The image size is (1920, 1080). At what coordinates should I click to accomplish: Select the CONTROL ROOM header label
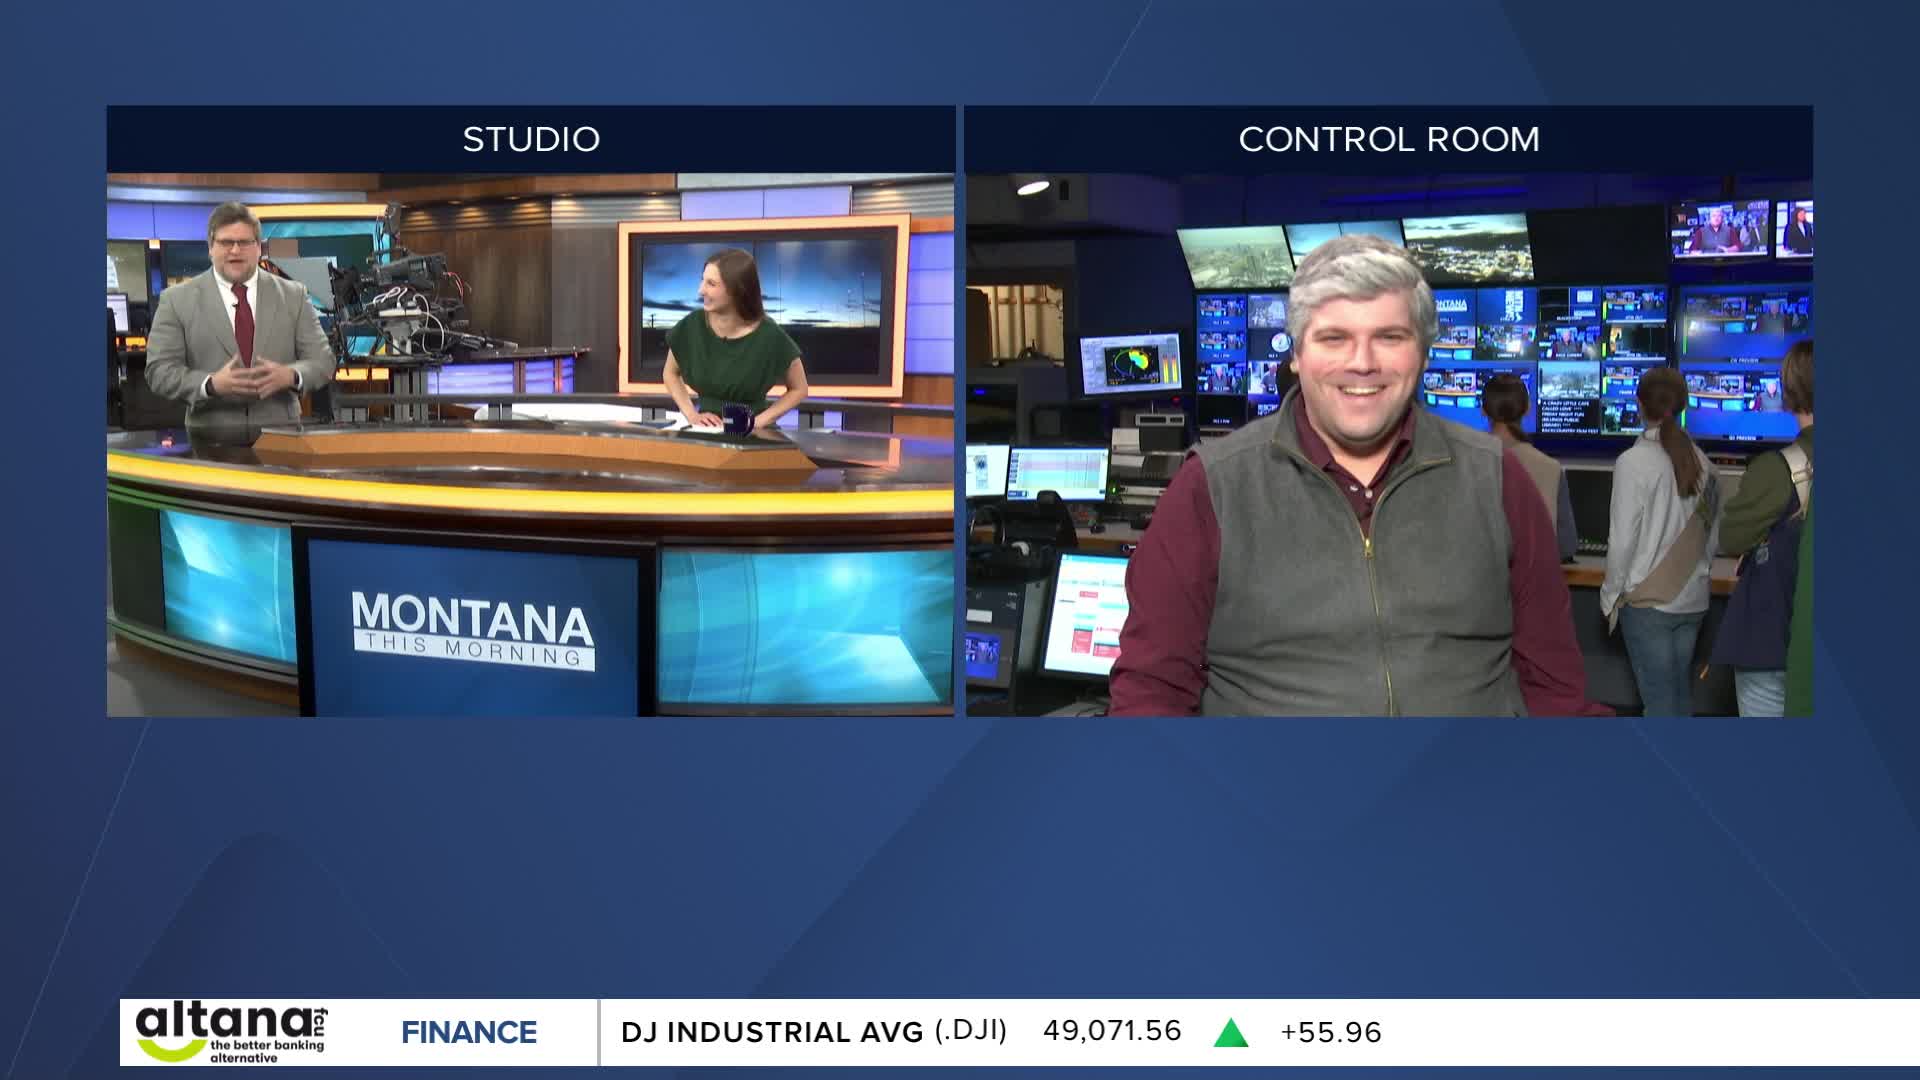1388,139
